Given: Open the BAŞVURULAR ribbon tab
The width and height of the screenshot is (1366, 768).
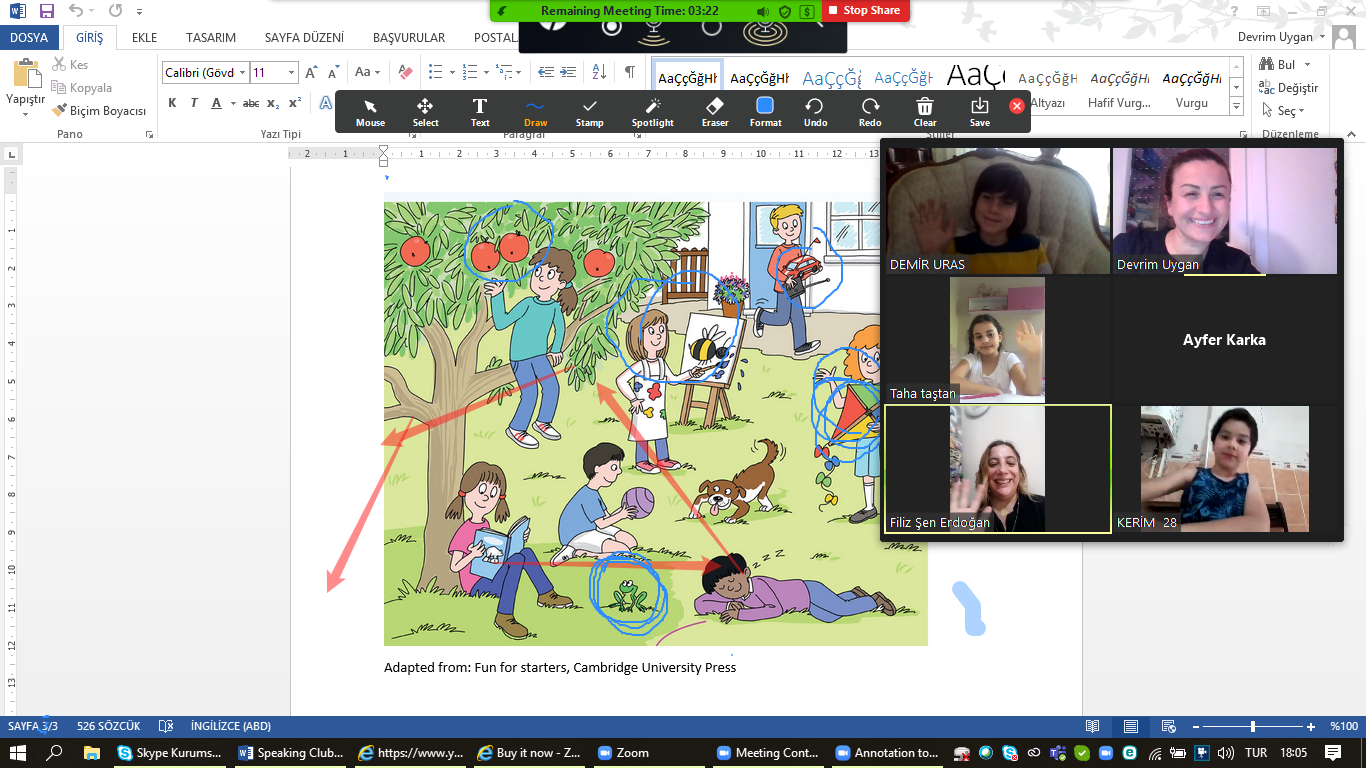Looking at the screenshot, I should pos(409,37).
